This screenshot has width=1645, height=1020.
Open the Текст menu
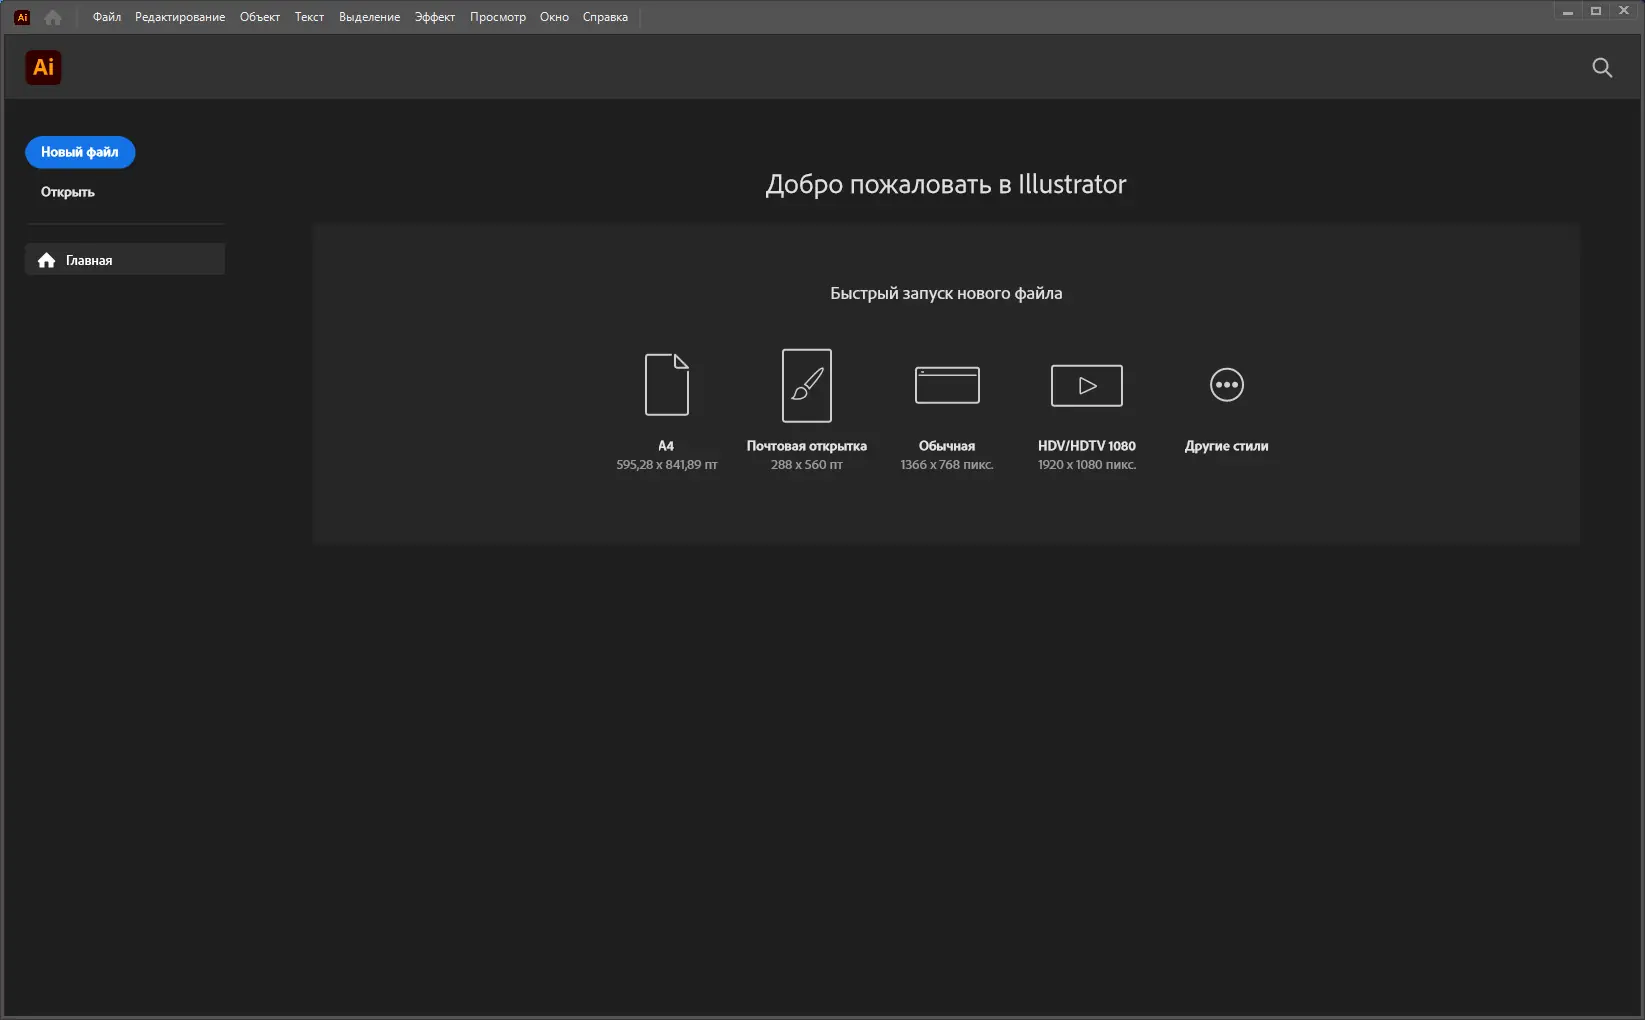coord(309,16)
